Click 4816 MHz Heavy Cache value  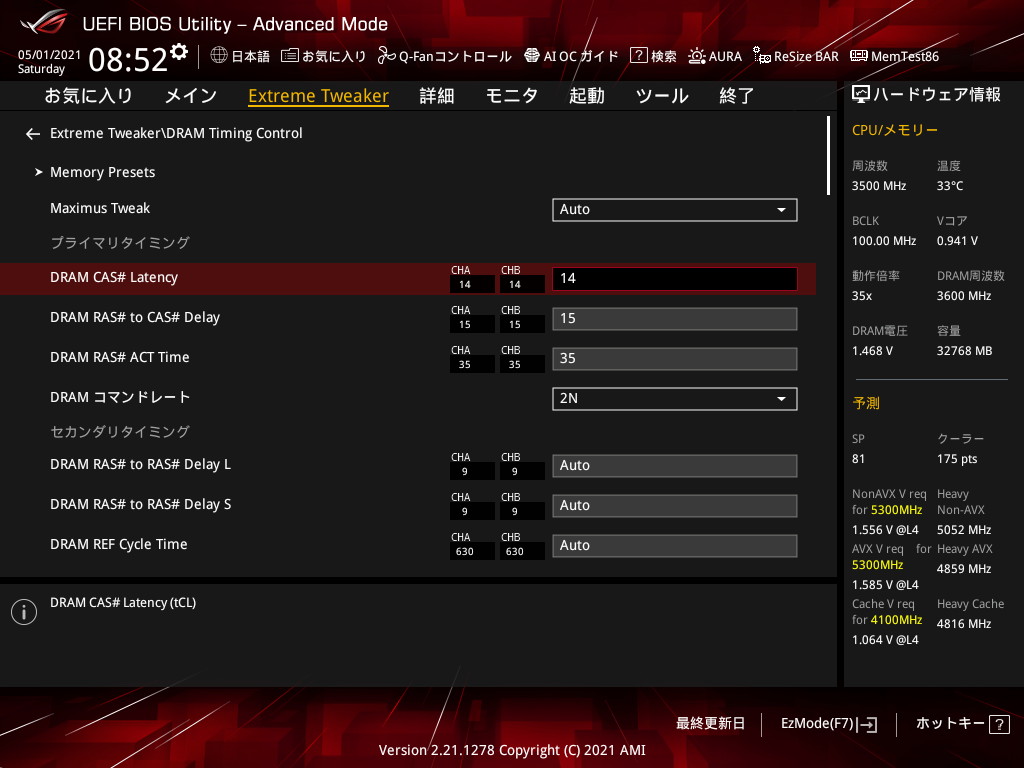pyautogui.click(x=964, y=624)
